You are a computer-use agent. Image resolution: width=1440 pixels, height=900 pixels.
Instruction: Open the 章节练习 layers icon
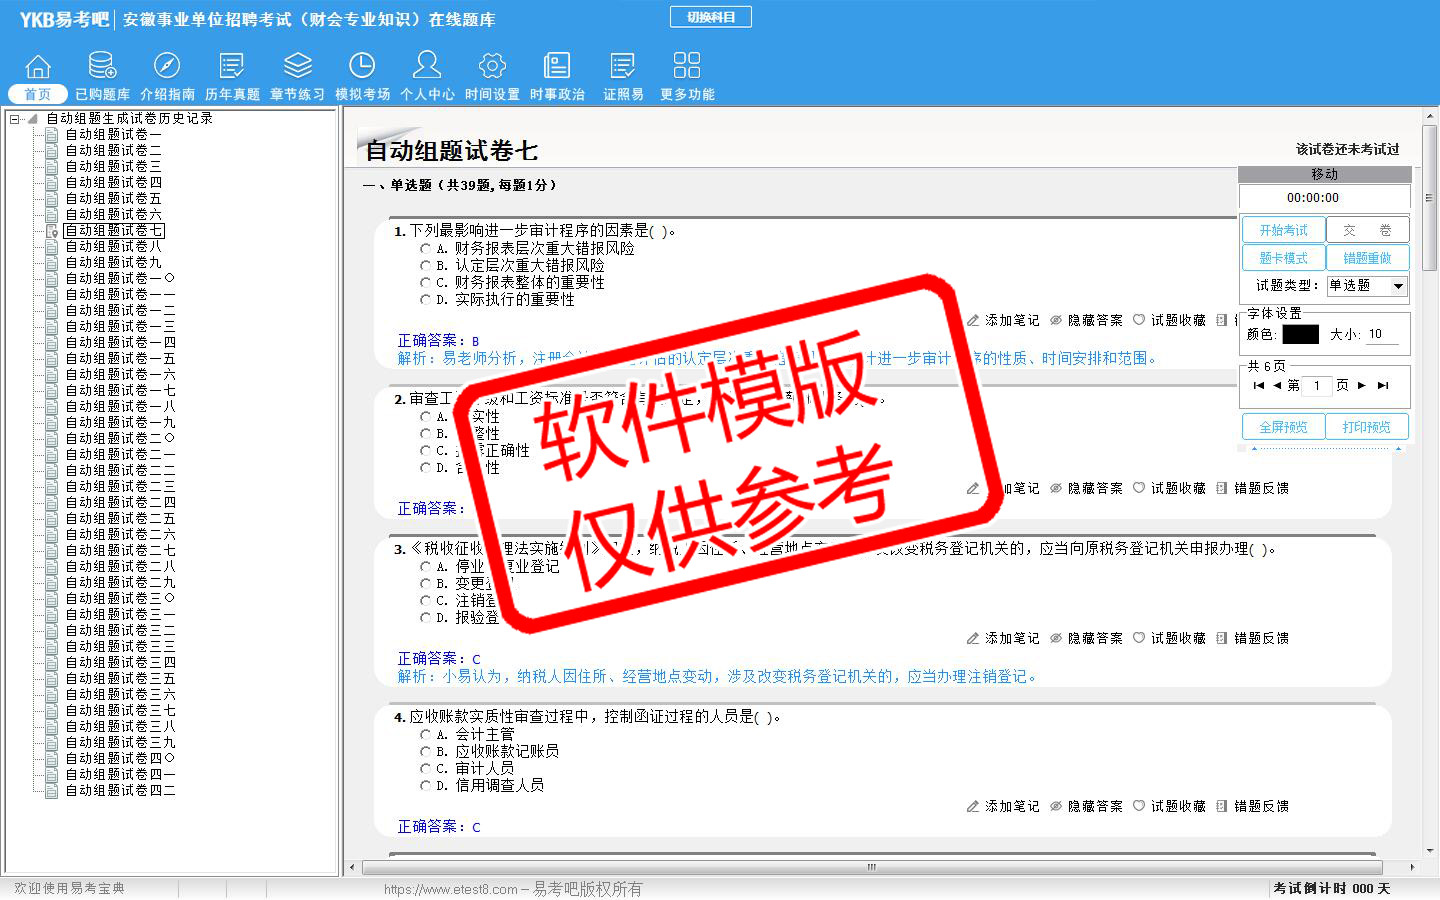click(x=297, y=67)
